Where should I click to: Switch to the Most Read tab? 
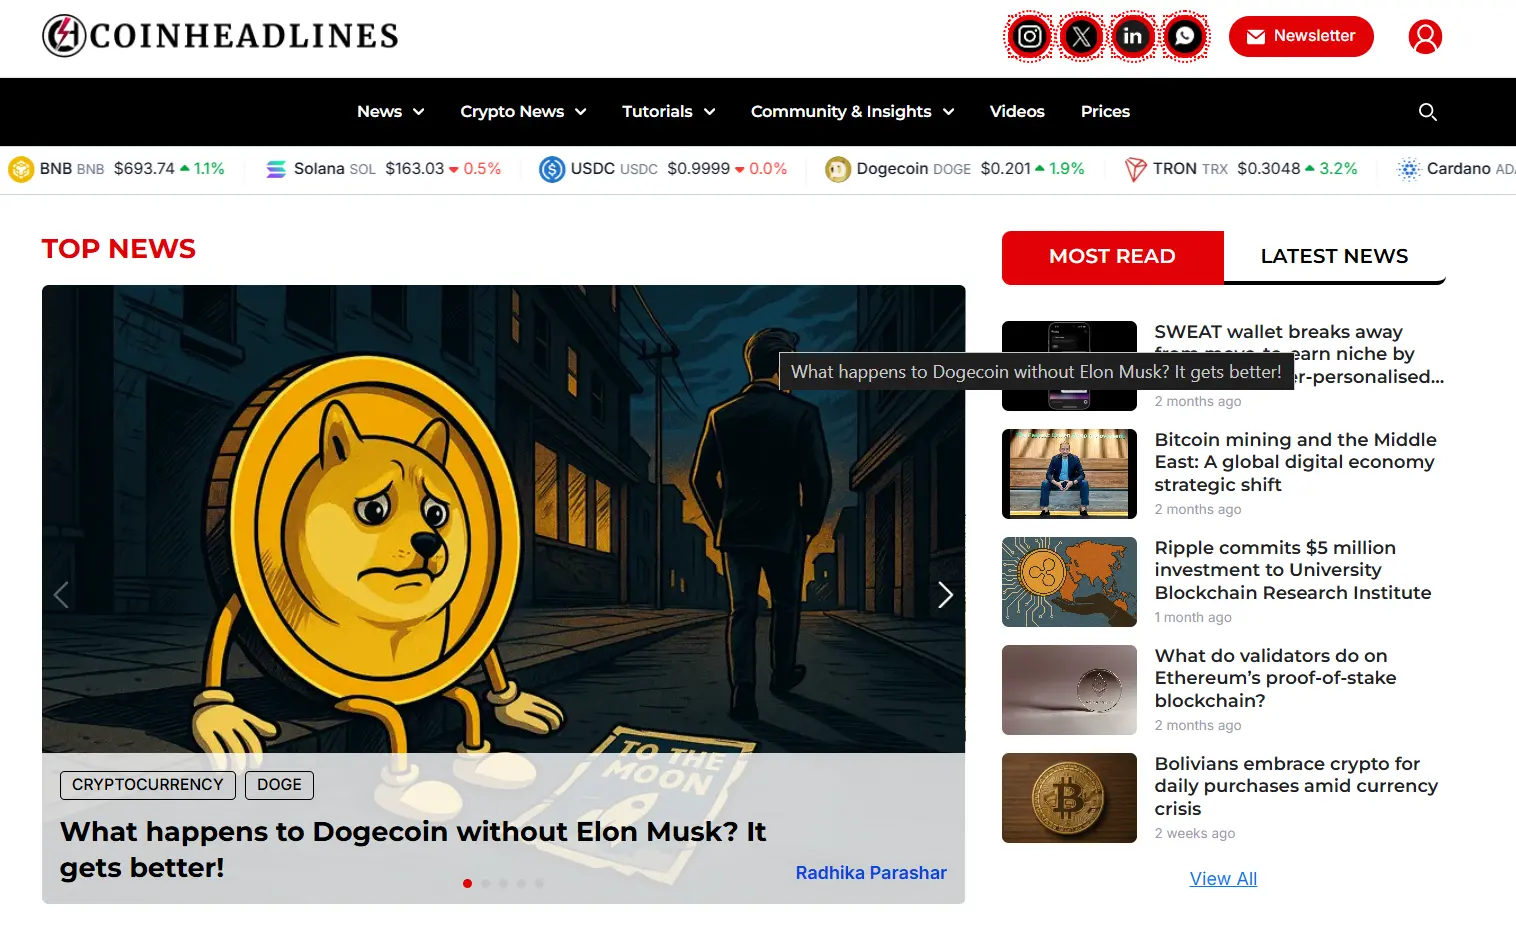pyautogui.click(x=1112, y=256)
